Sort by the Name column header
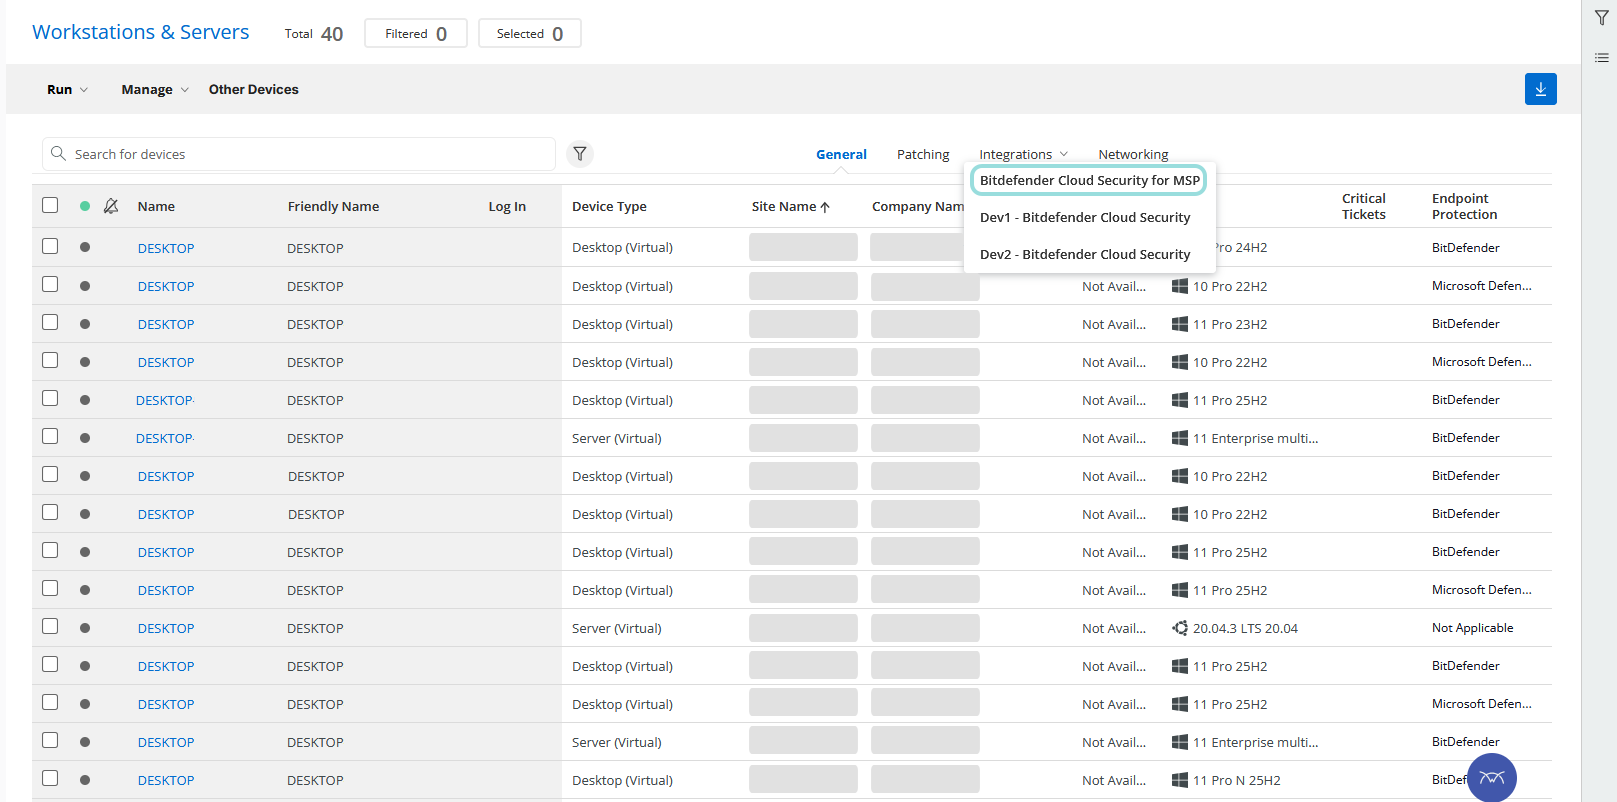The height and width of the screenshot is (802, 1617). pos(156,206)
